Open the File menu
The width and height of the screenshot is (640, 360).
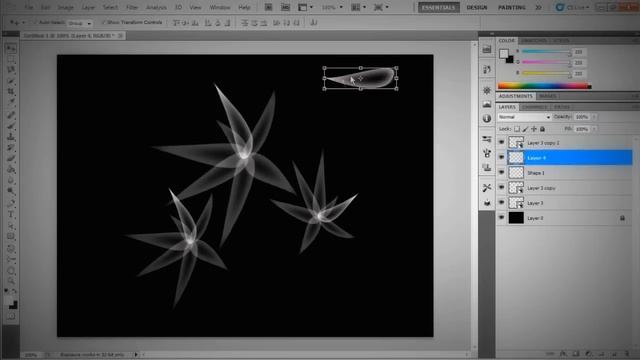(x=29, y=7)
